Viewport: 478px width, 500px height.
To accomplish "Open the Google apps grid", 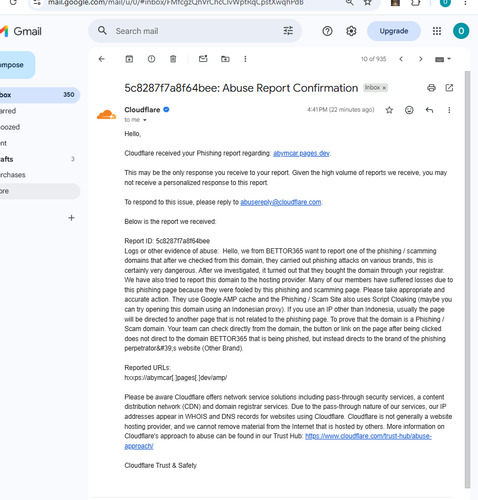I will coord(437,31).
